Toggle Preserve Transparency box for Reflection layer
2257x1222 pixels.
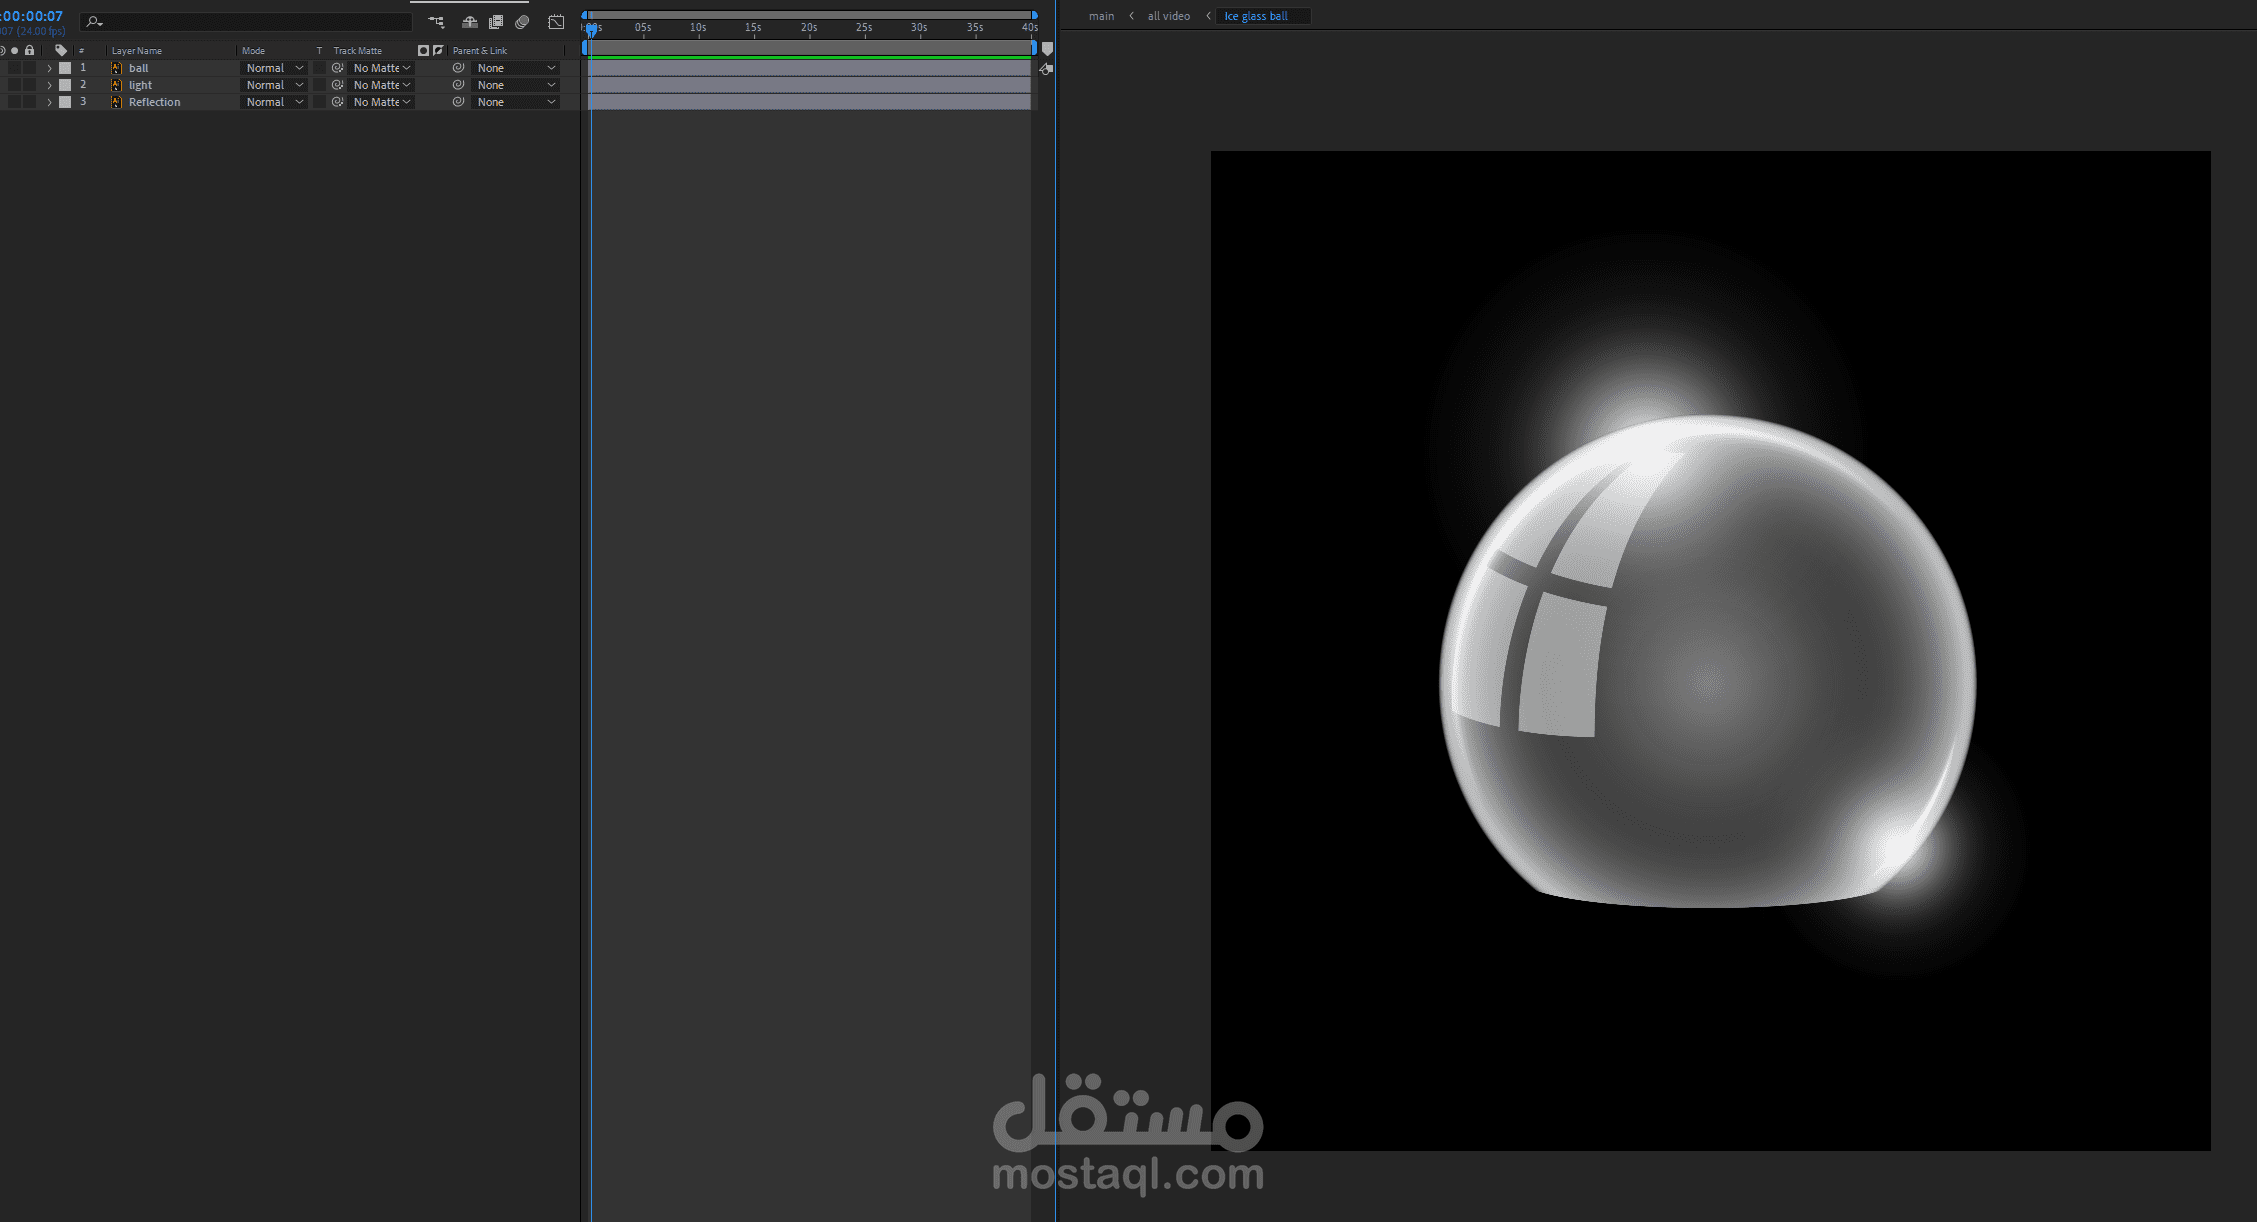pyautogui.click(x=319, y=102)
